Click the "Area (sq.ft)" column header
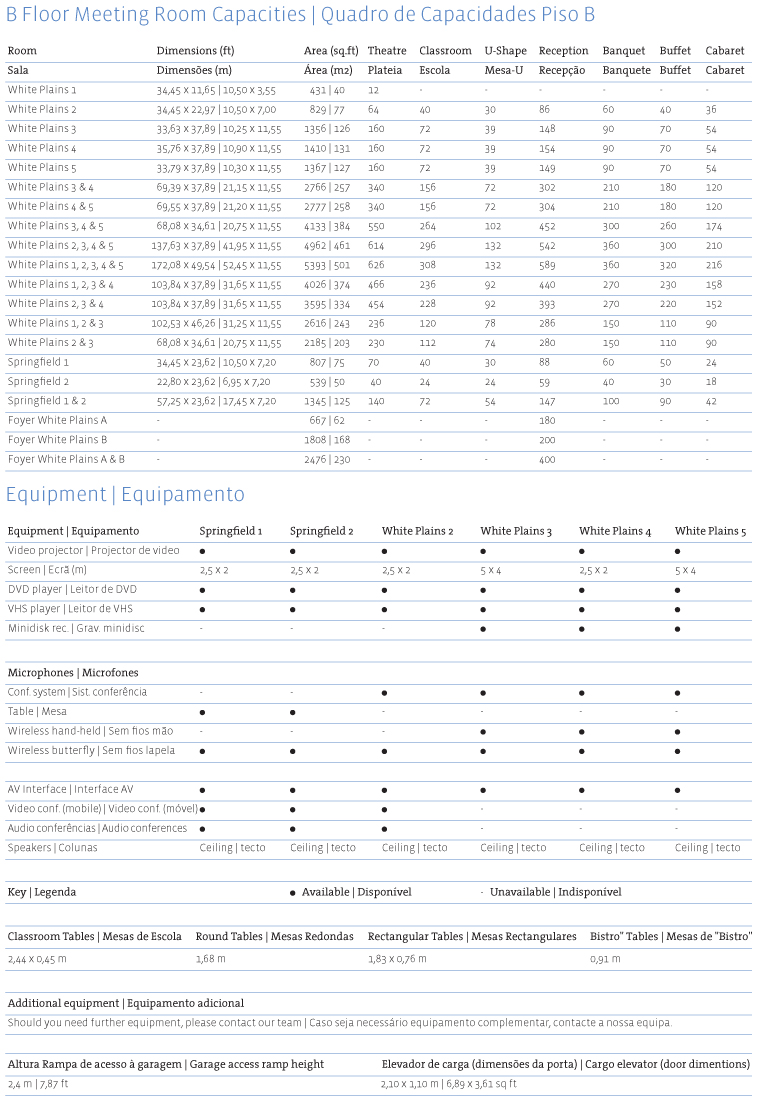The image size is (771, 1099). pyautogui.click(x=331, y=50)
